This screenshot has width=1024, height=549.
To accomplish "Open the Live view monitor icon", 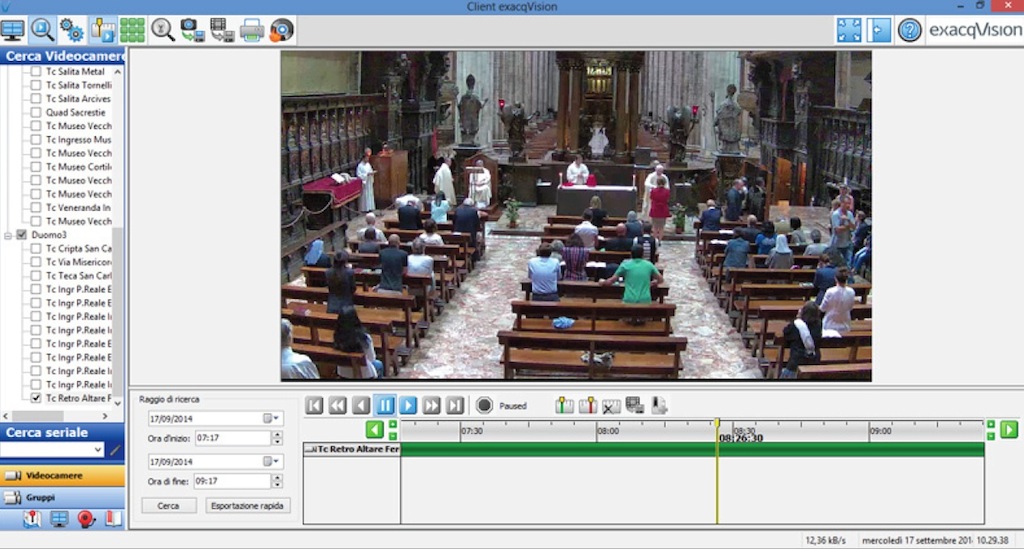I will tap(13, 30).
